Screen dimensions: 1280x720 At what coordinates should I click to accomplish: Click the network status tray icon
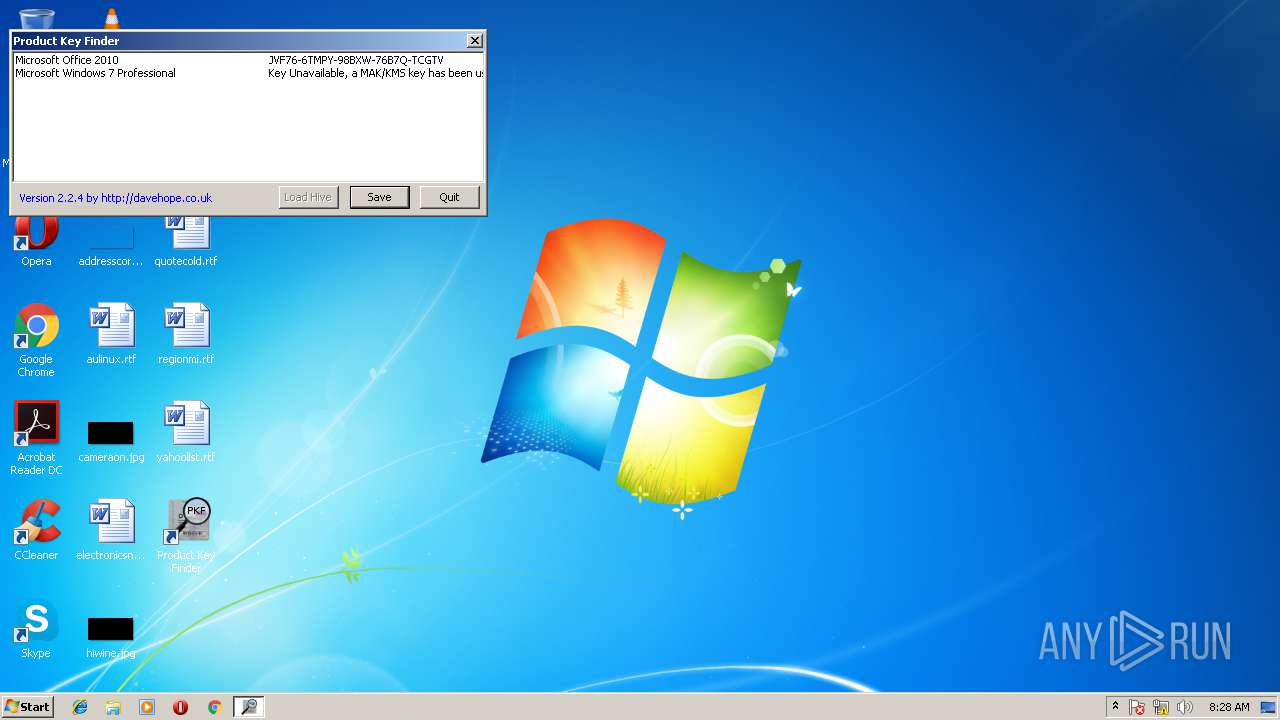[x=1161, y=707]
